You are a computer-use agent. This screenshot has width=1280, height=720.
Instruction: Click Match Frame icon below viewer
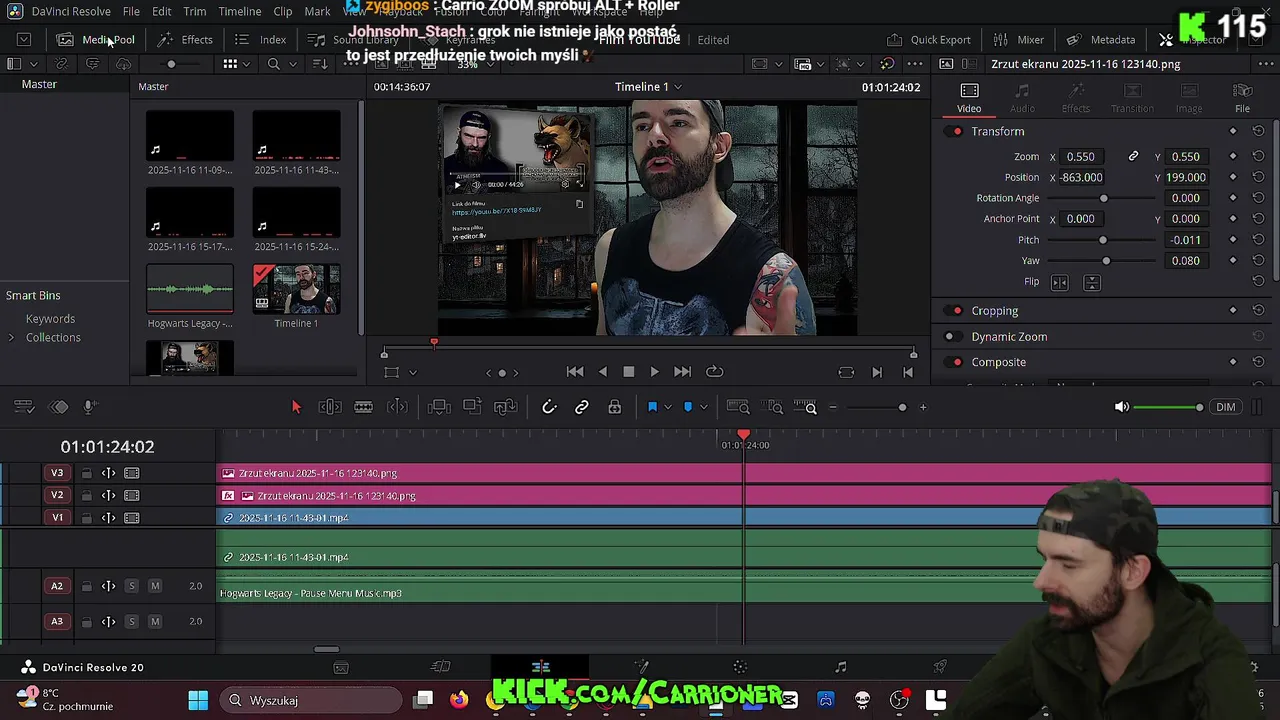pos(846,372)
